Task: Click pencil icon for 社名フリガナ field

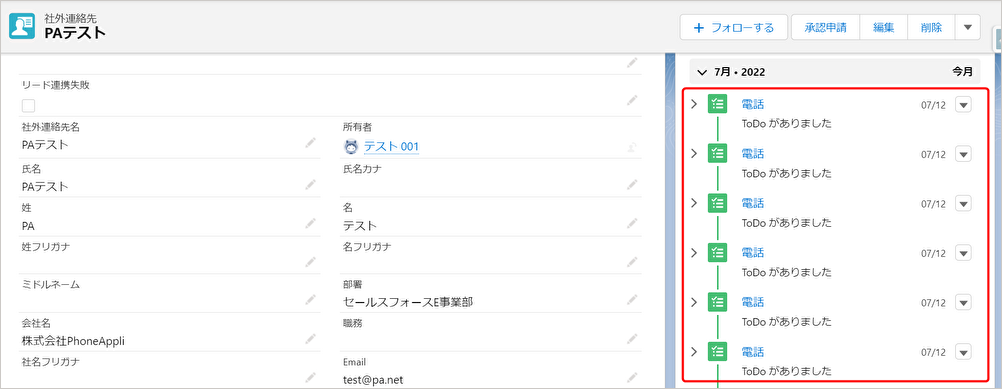Action: [x=311, y=377]
